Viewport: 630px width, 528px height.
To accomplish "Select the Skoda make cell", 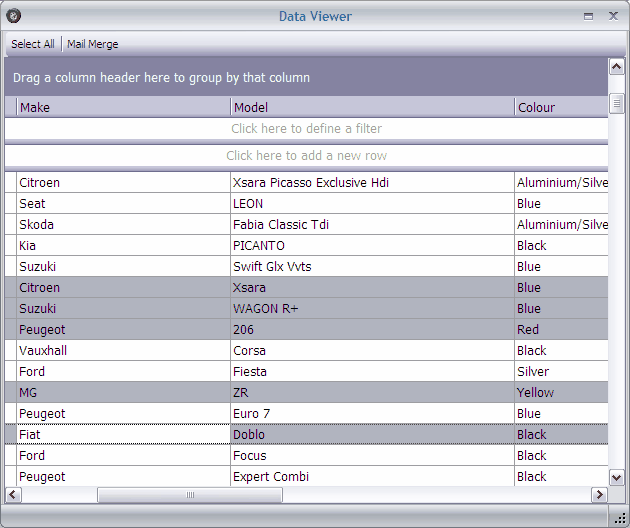I will 123,224.
